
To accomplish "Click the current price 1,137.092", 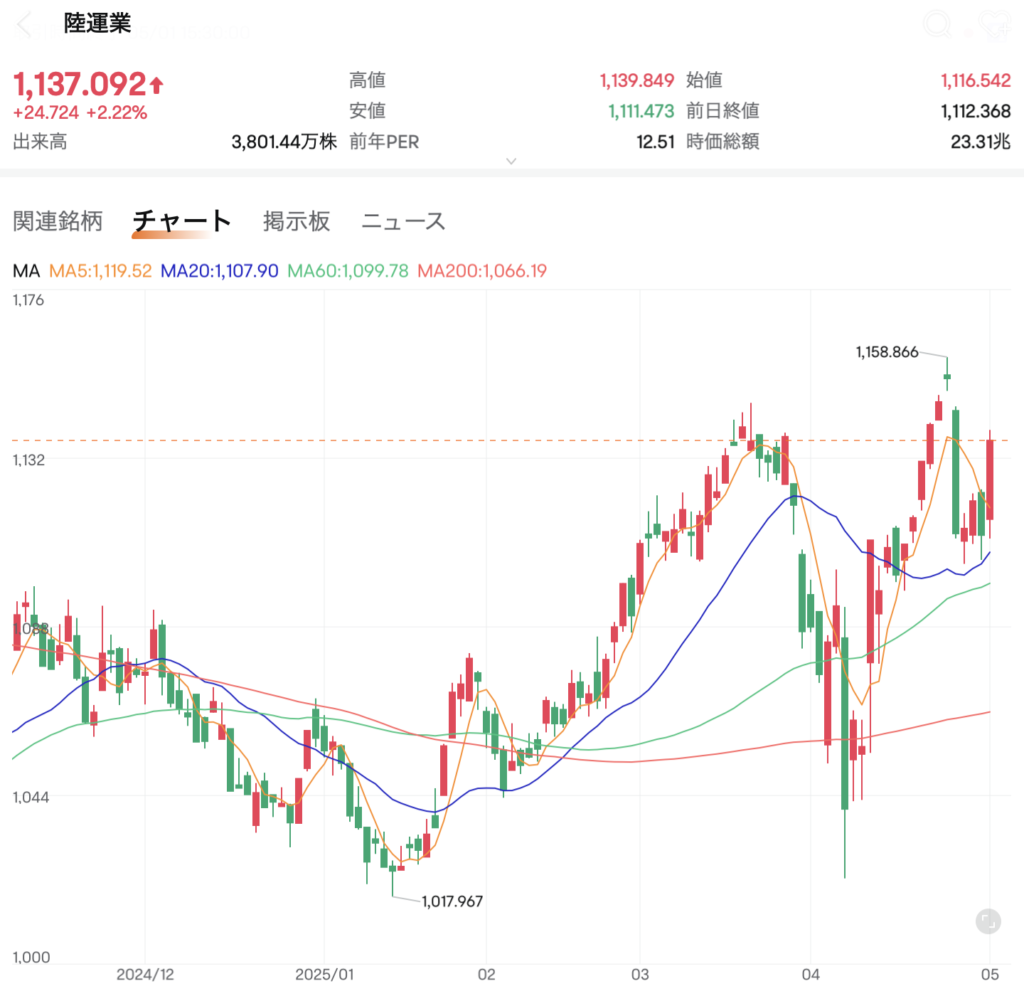I will tap(80, 84).
